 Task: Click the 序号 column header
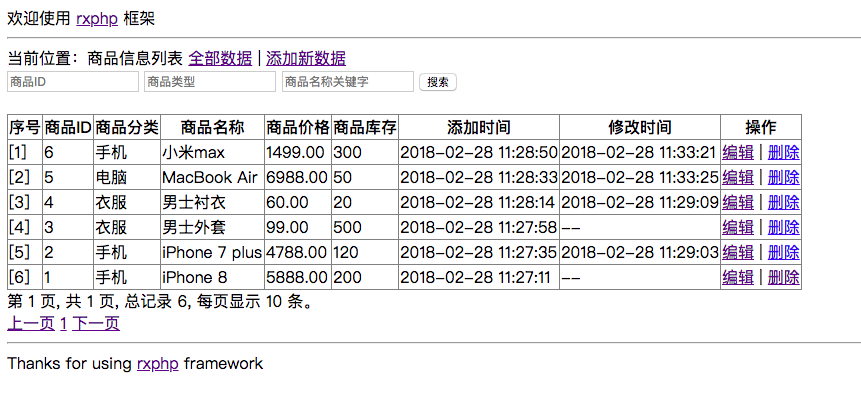pos(25,127)
